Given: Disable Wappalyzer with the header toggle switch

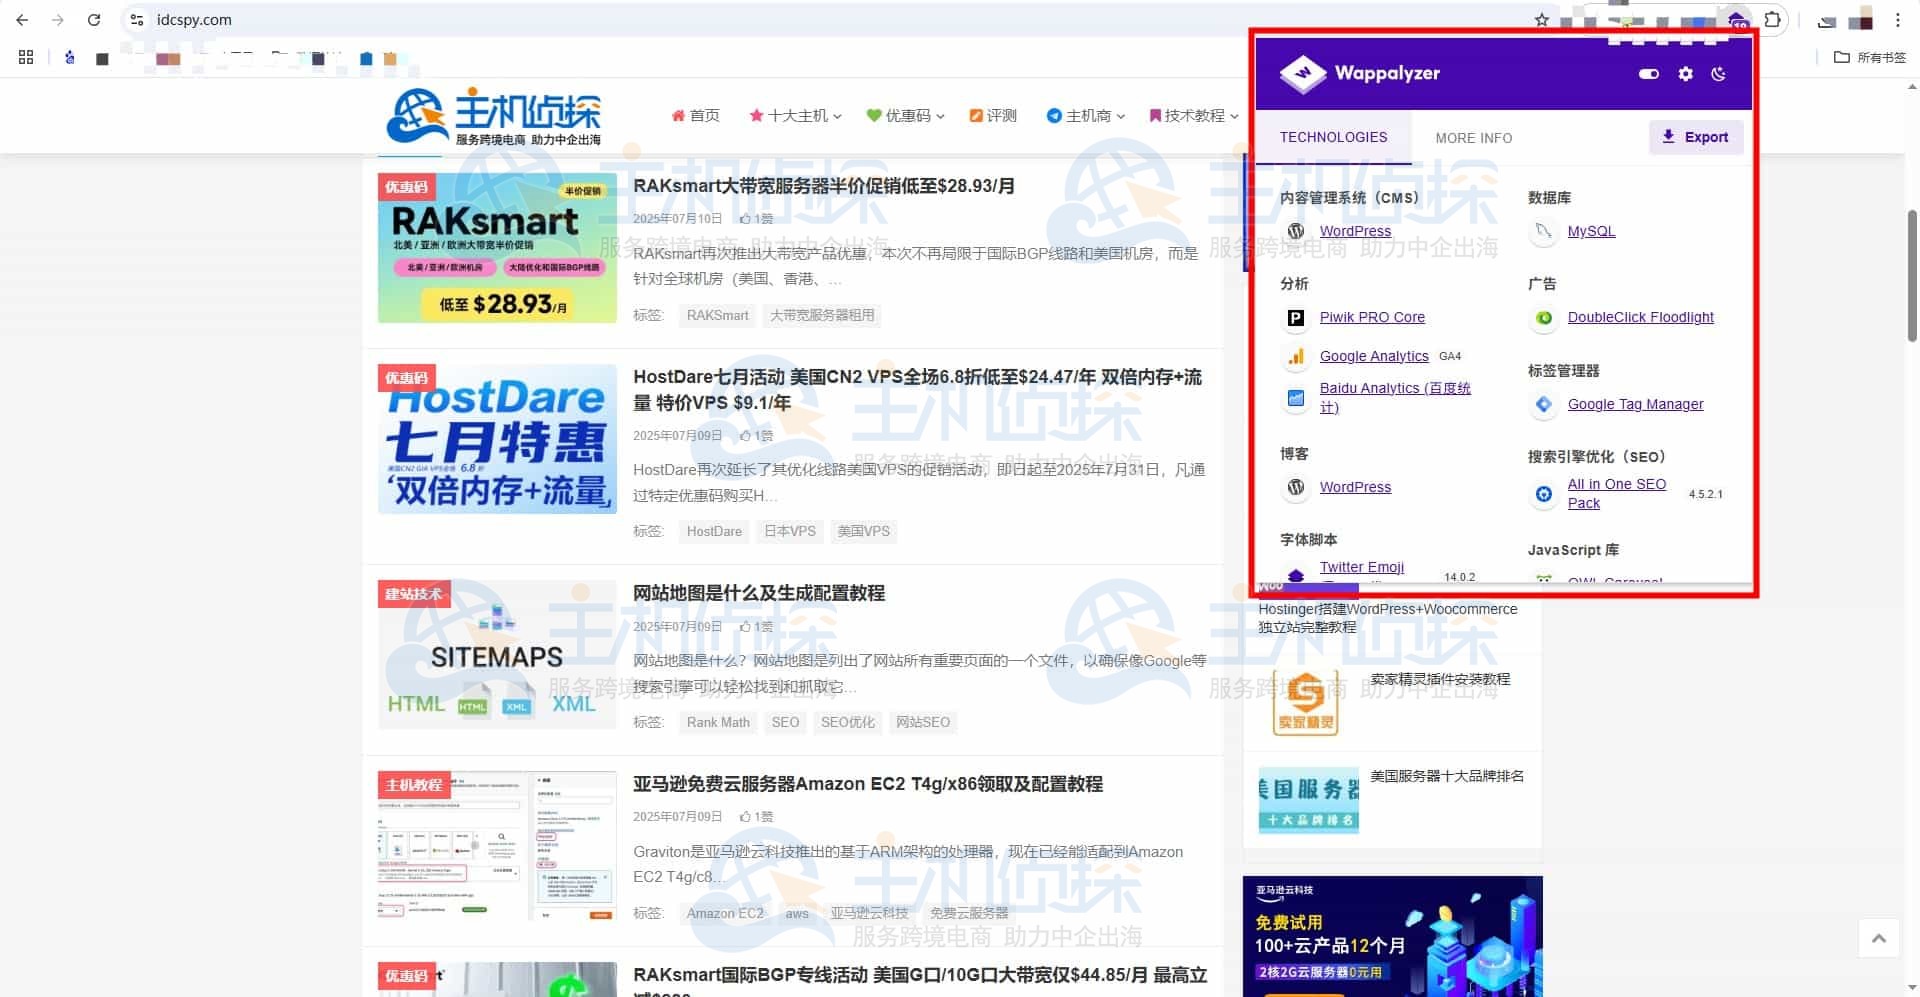Looking at the screenshot, I should (x=1648, y=73).
